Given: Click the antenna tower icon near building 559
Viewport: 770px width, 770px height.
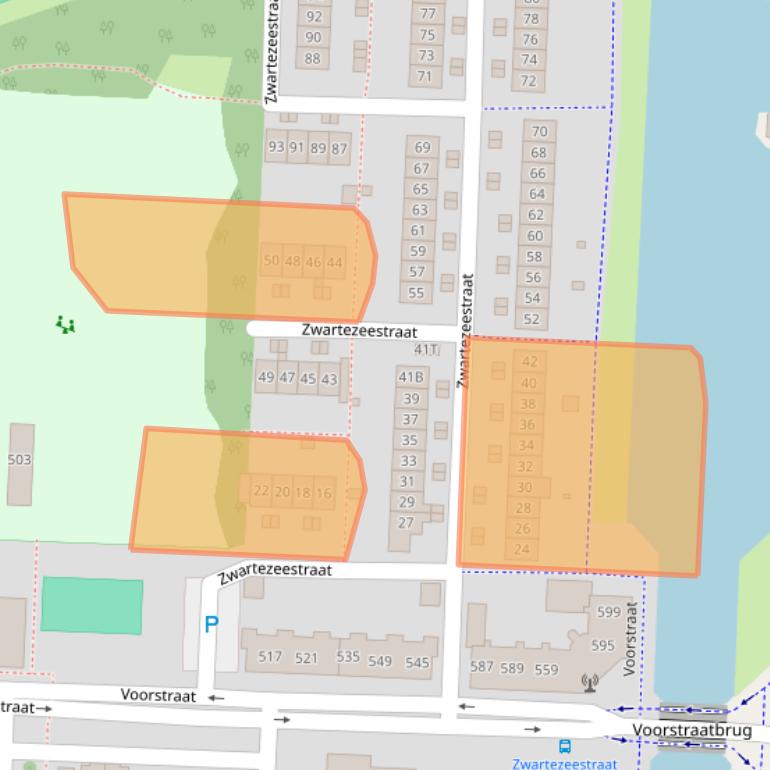Looking at the screenshot, I should pyautogui.click(x=590, y=683).
